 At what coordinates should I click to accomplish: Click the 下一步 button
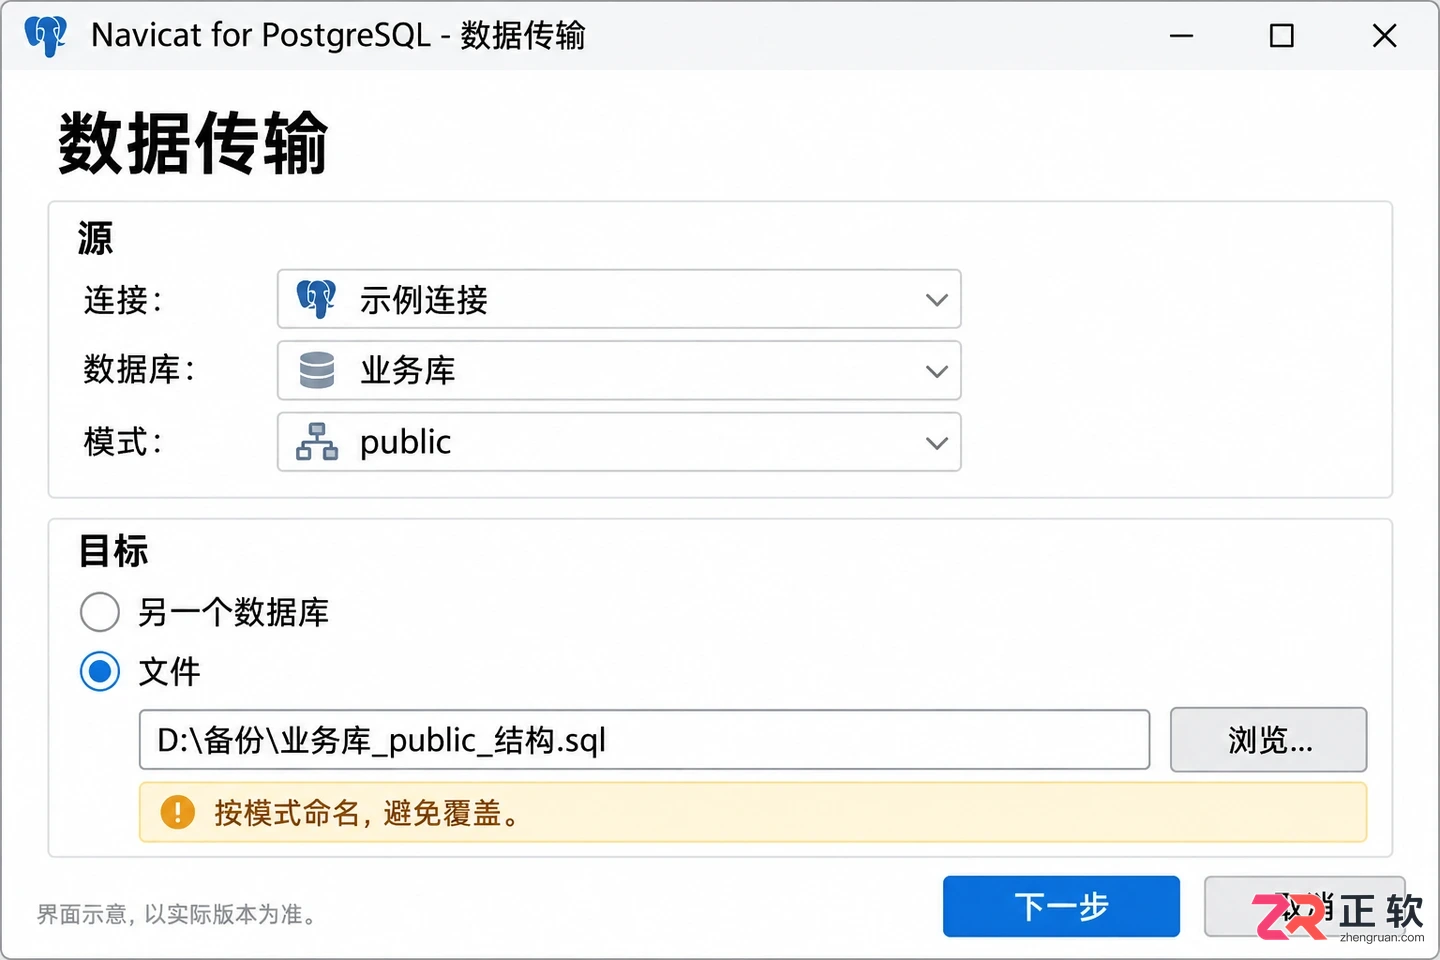click(1061, 906)
